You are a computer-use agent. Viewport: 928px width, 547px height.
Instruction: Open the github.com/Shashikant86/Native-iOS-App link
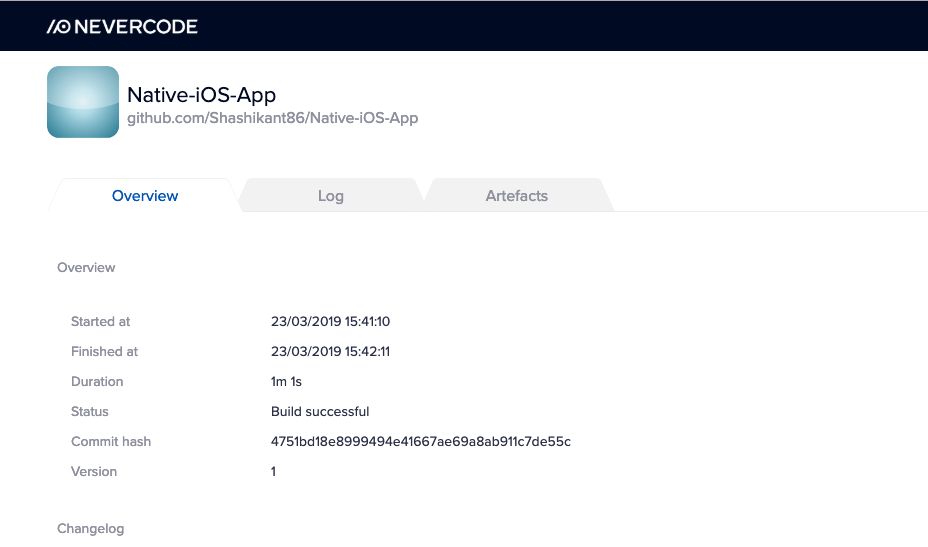[273, 118]
